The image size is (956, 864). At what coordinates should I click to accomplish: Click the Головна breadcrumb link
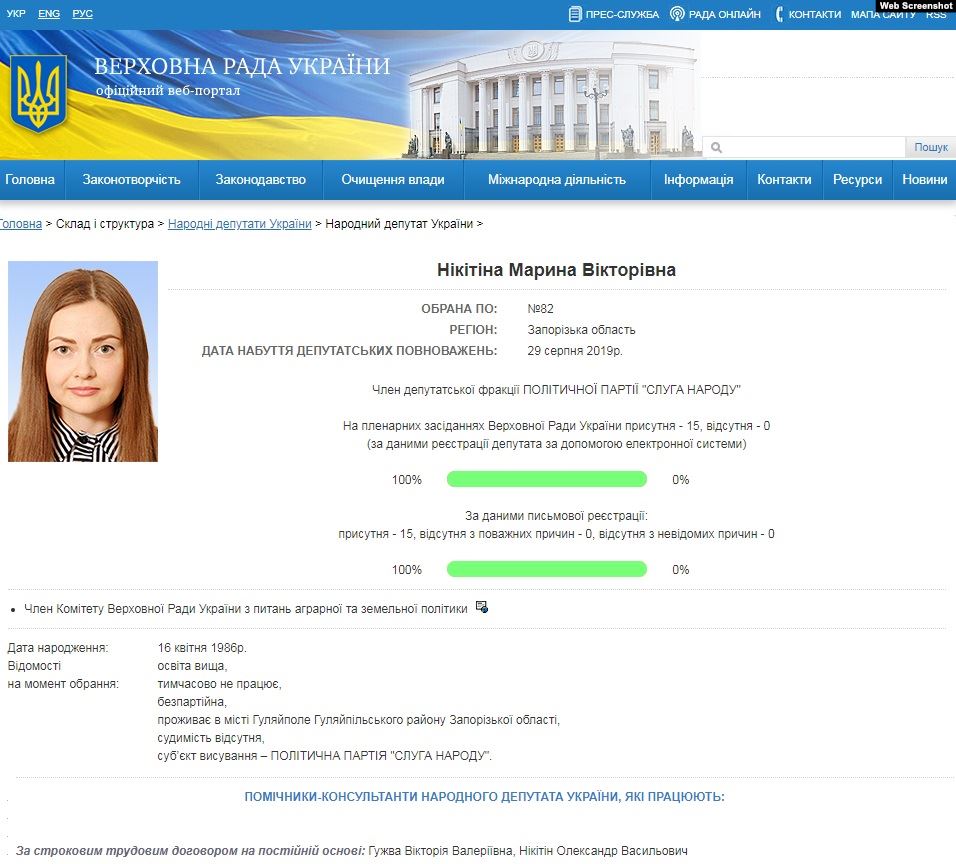tap(20, 224)
